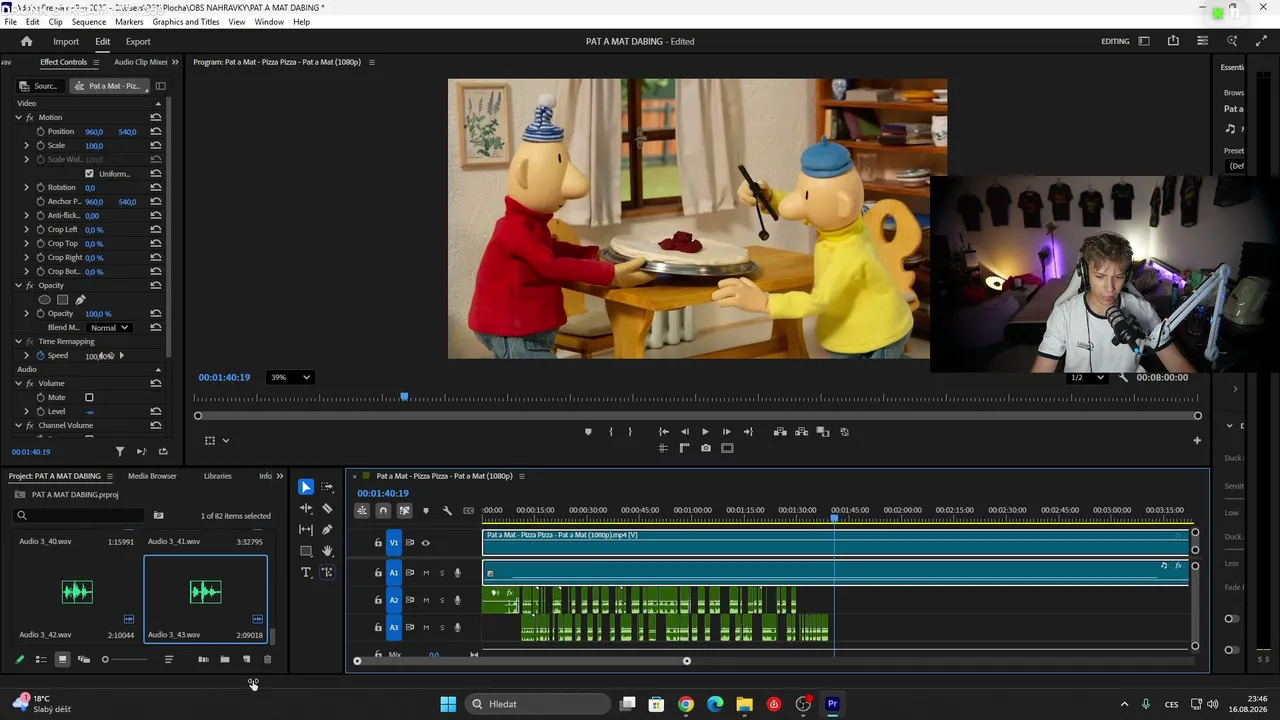Click the Extract button

(x=802, y=432)
